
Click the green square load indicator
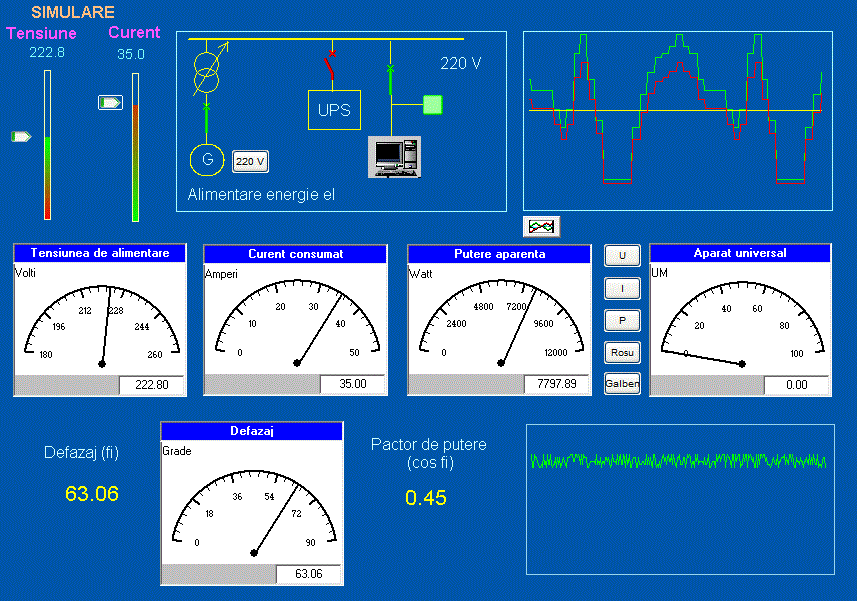point(432,104)
